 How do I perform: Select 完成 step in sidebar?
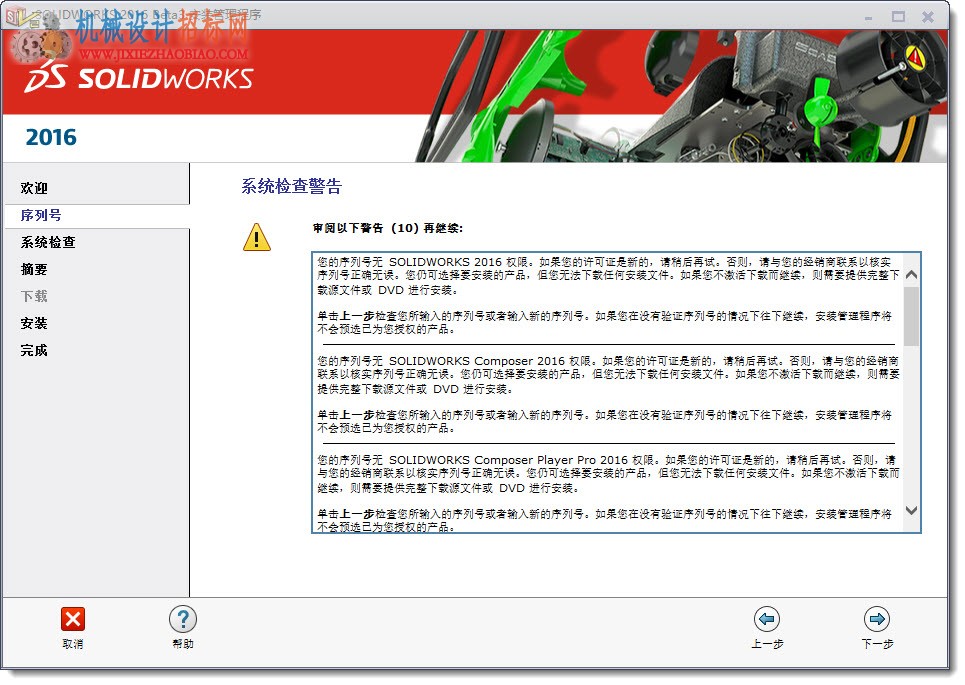tap(34, 351)
